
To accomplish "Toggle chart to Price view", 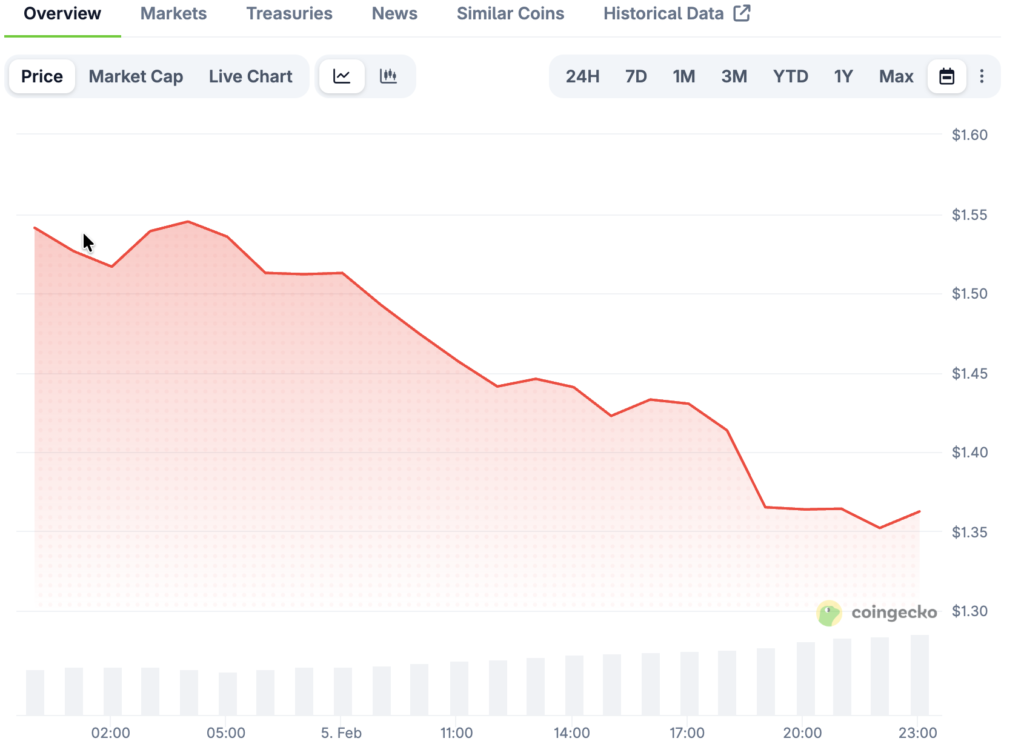I will (42, 77).
